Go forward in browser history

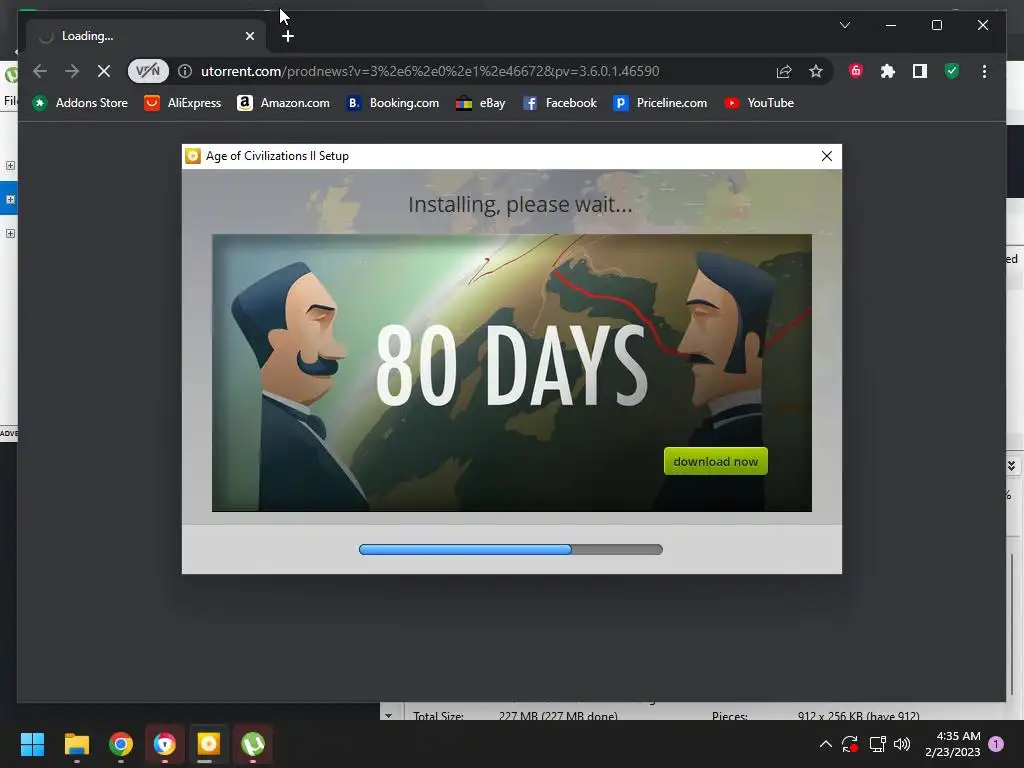[x=72, y=71]
